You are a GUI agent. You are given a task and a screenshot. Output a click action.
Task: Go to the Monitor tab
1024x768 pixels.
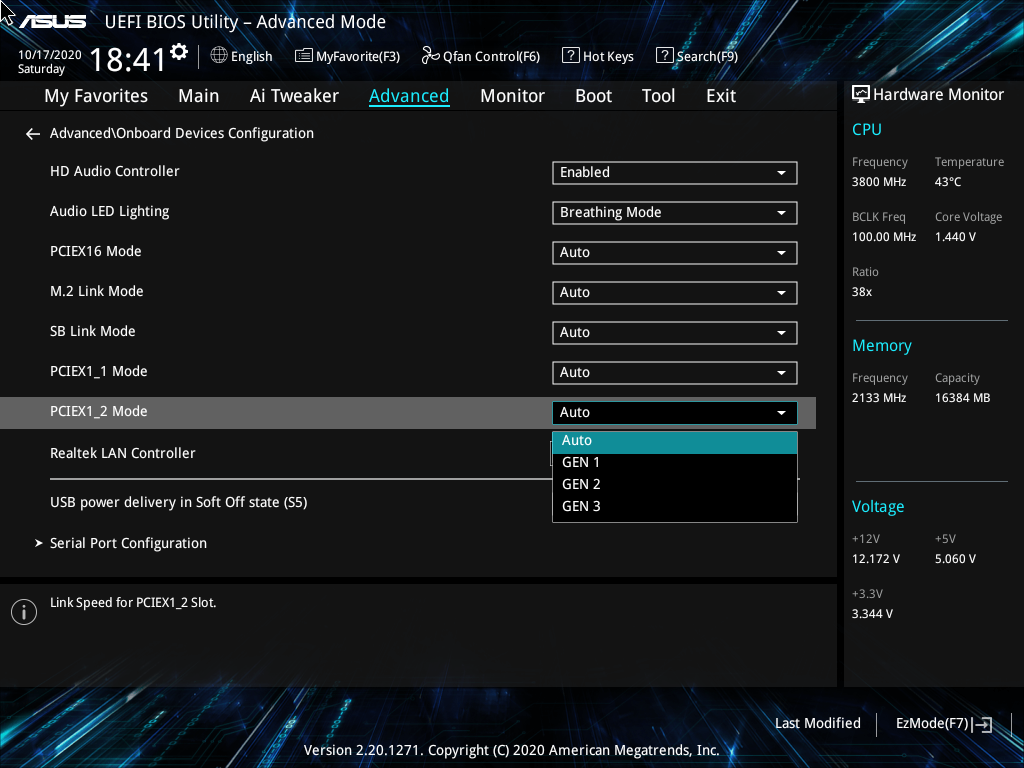click(x=512, y=96)
